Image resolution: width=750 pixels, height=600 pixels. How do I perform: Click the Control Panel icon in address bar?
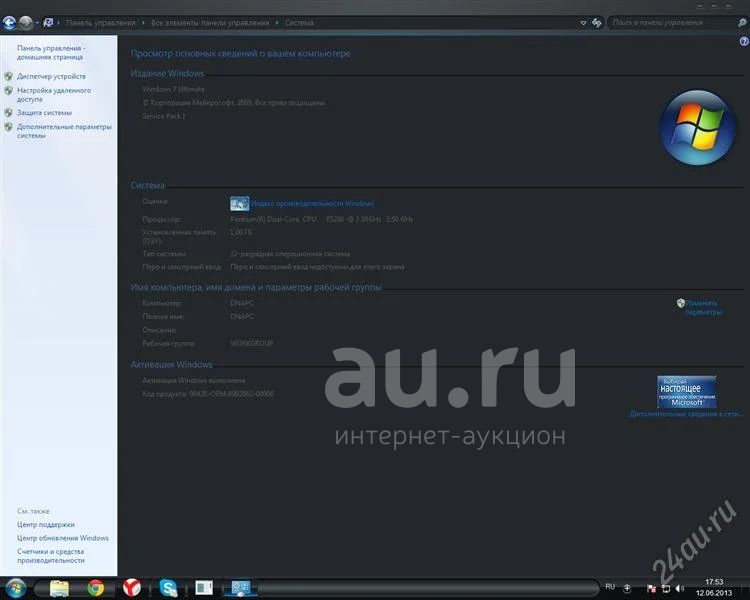pos(48,22)
